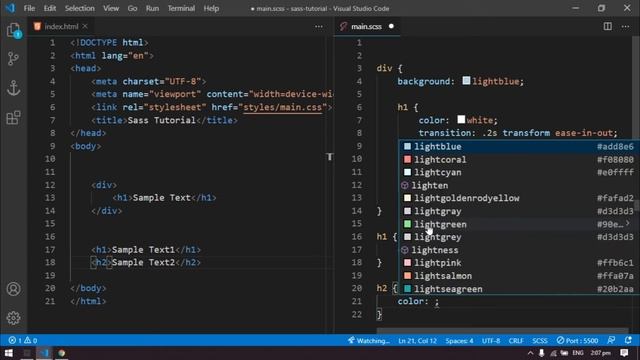Open the Run menu
Image resolution: width=640 pixels, height=360 pixels.
click(152, 8)
